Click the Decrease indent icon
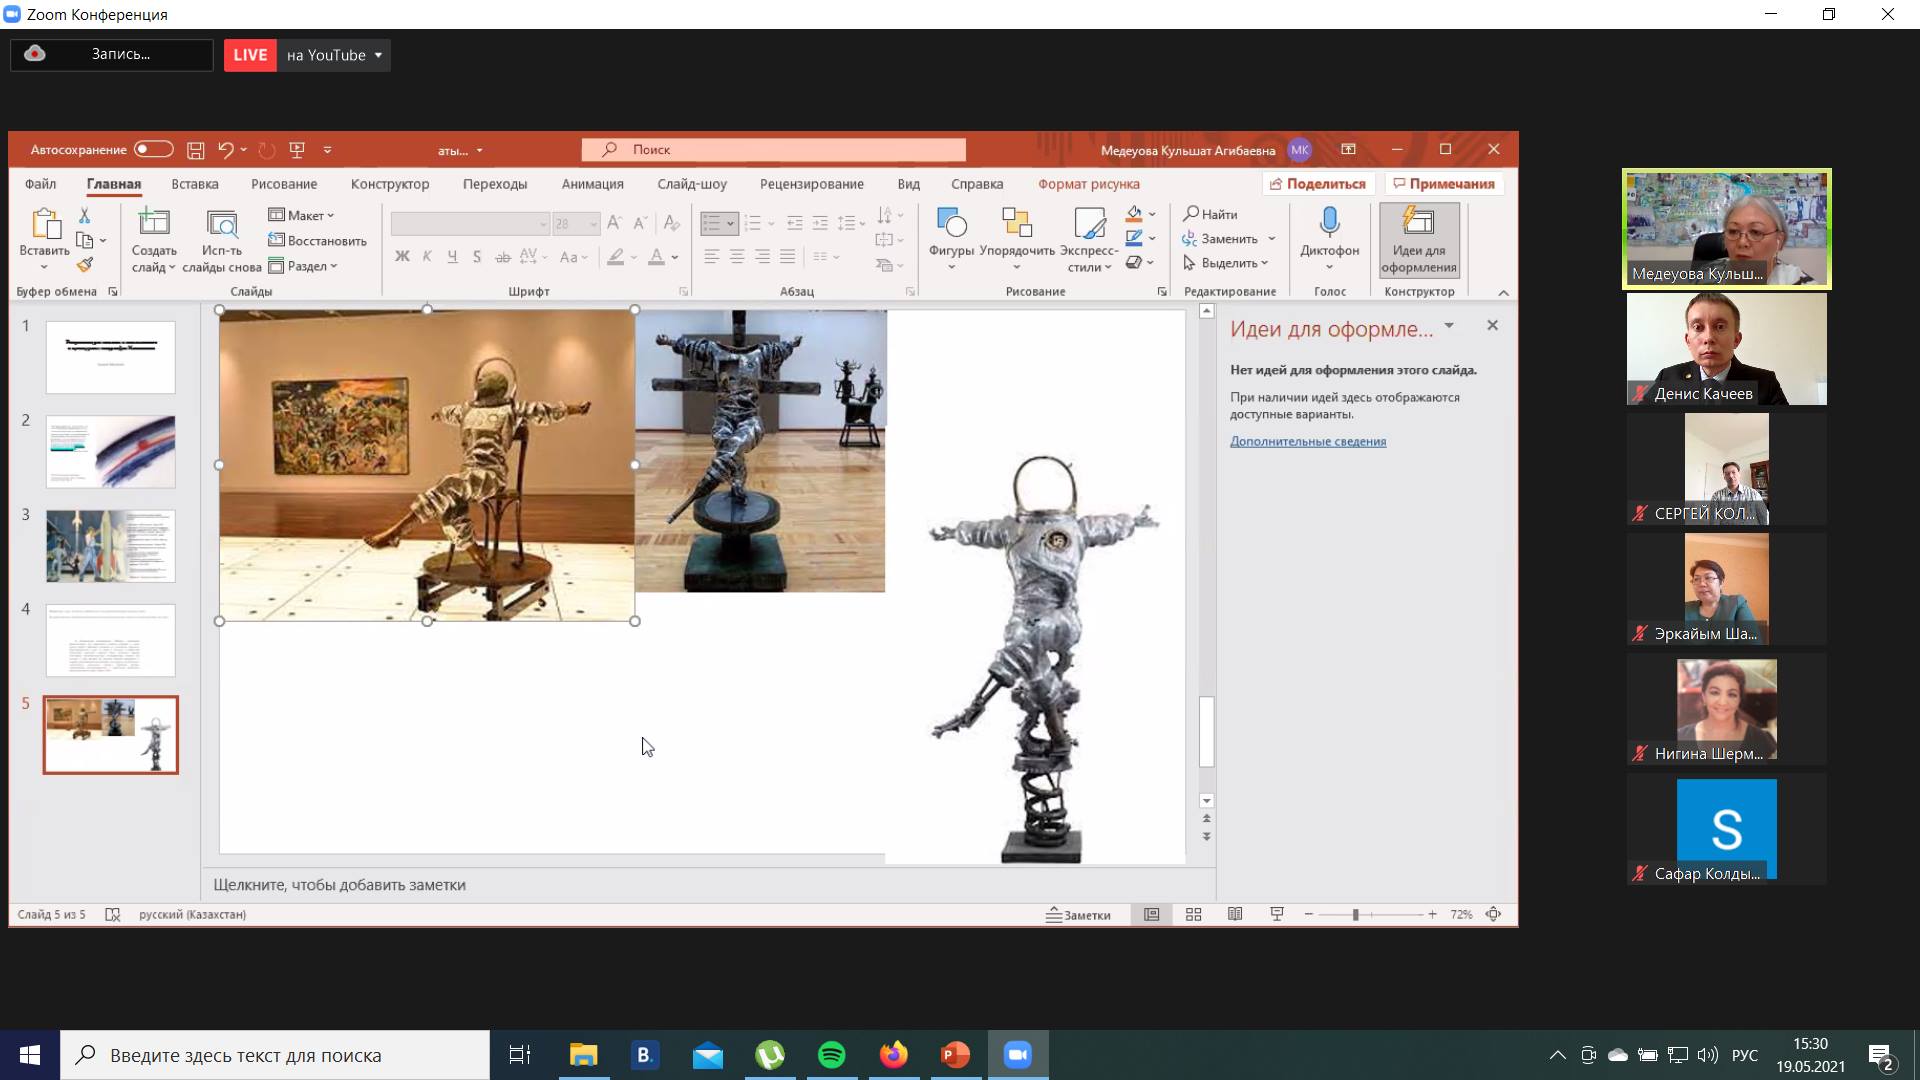Viewport: 1920px width, 1080px height. point(795,223)
